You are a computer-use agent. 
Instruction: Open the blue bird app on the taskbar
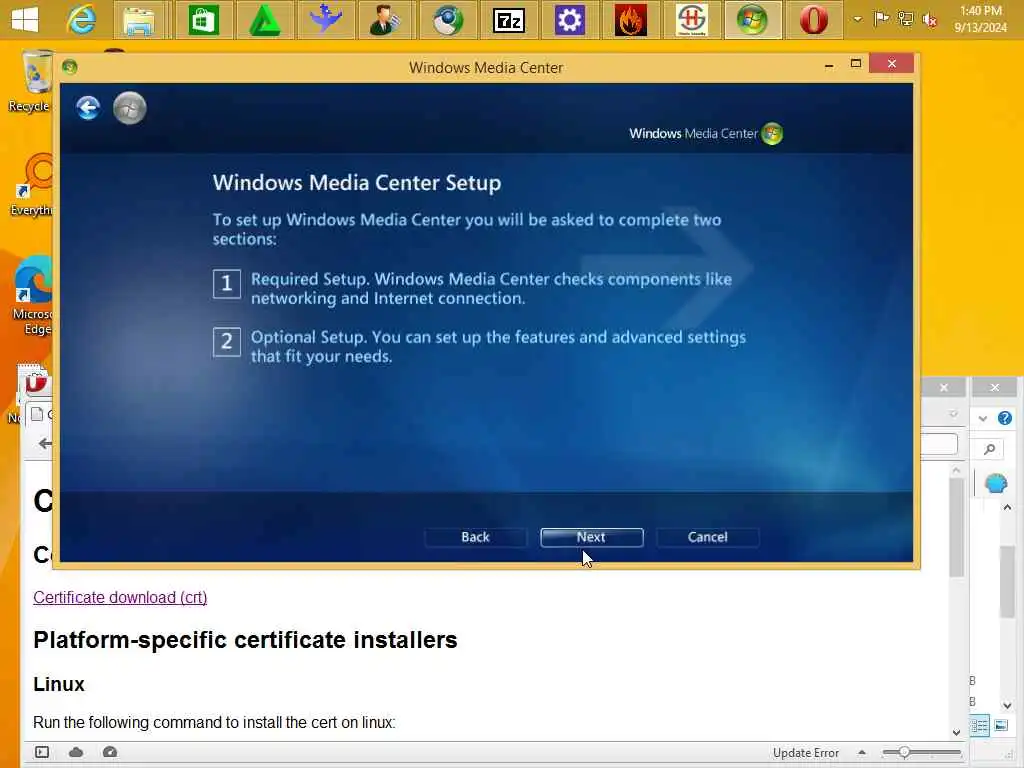325,20
